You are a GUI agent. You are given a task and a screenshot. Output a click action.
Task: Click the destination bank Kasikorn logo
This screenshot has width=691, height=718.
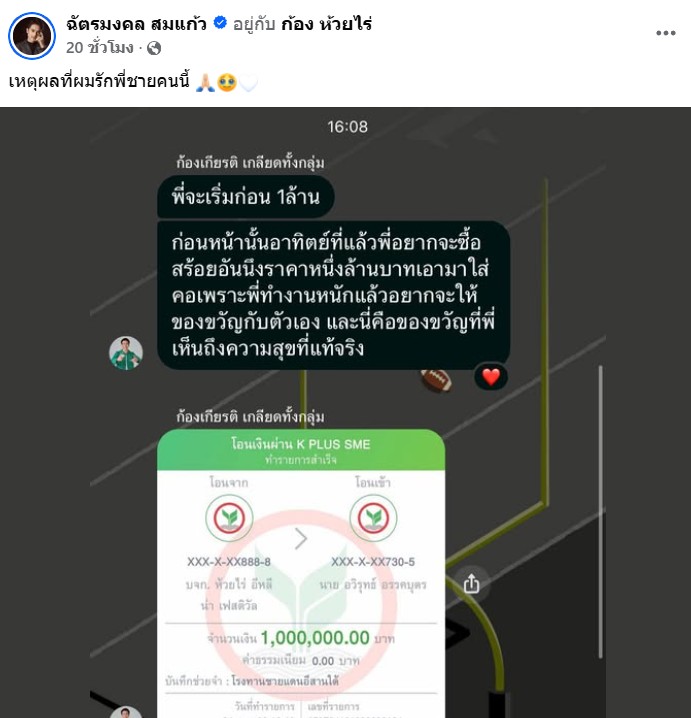click(373, 518)
